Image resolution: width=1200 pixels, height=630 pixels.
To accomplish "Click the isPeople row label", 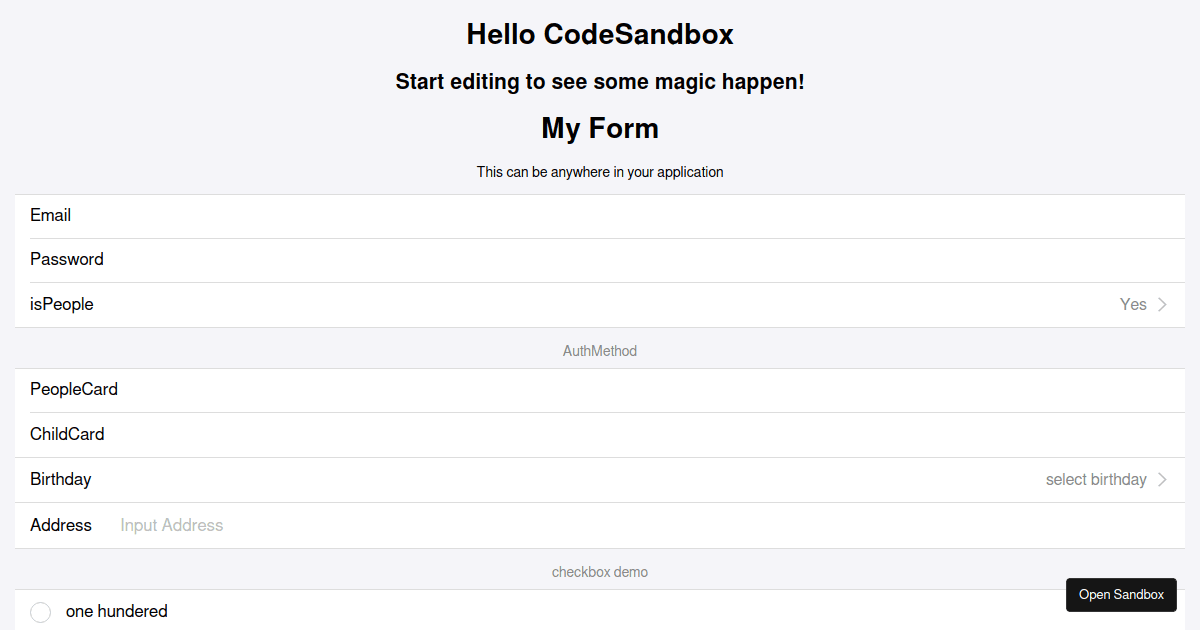I will 61,304.
